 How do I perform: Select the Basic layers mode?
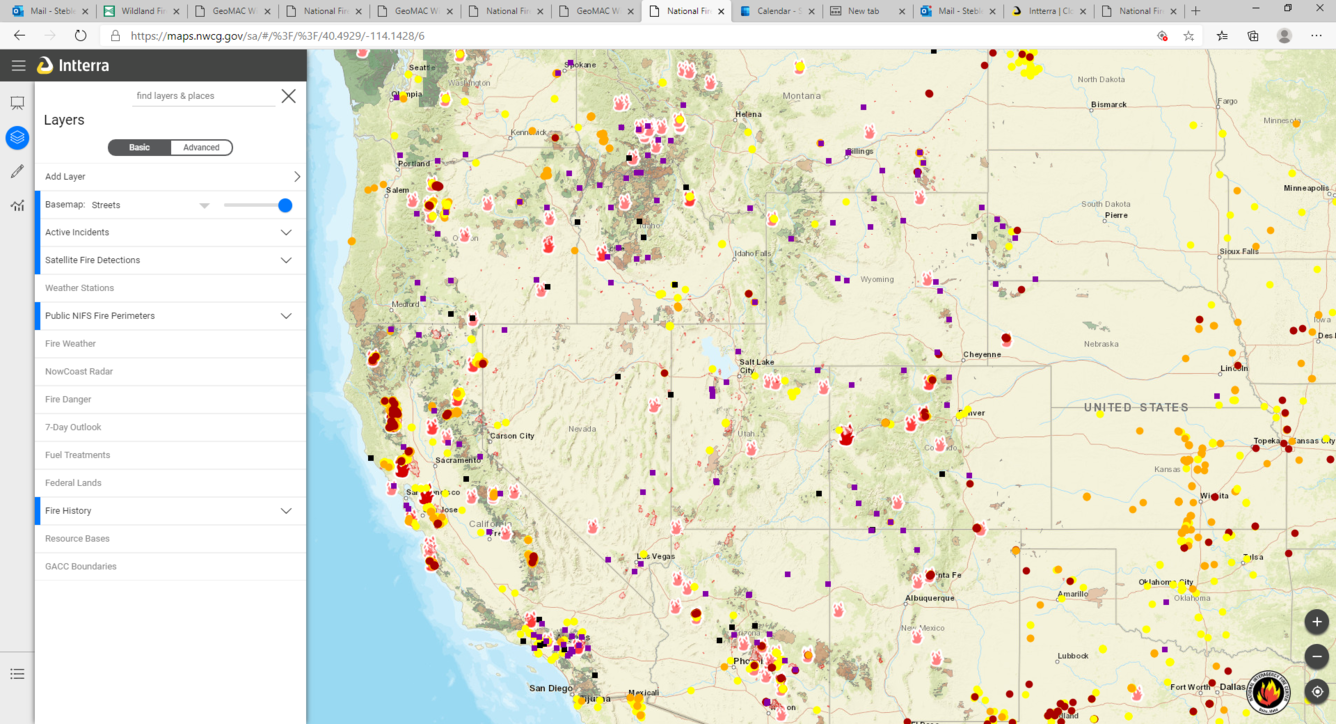point(139,147)
